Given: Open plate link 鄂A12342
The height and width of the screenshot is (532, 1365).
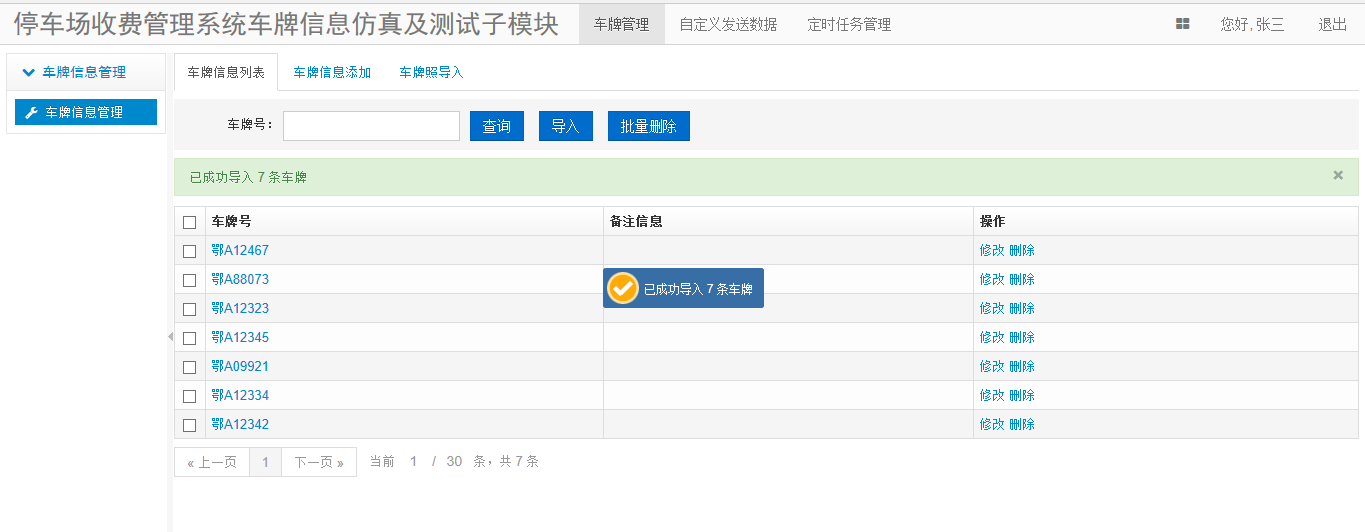Looking at the screenshot, I should click(x=240, y=424).
